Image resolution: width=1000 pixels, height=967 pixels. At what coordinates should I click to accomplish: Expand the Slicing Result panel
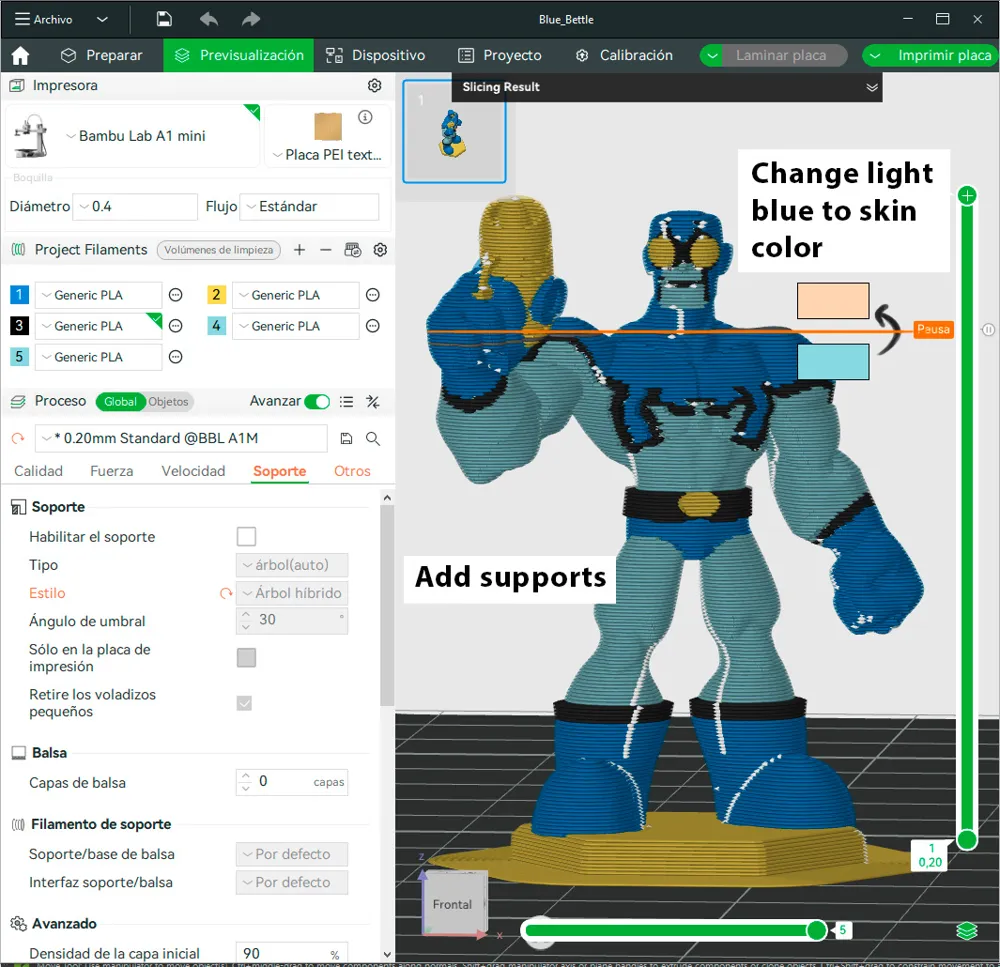tap(872, 87)
